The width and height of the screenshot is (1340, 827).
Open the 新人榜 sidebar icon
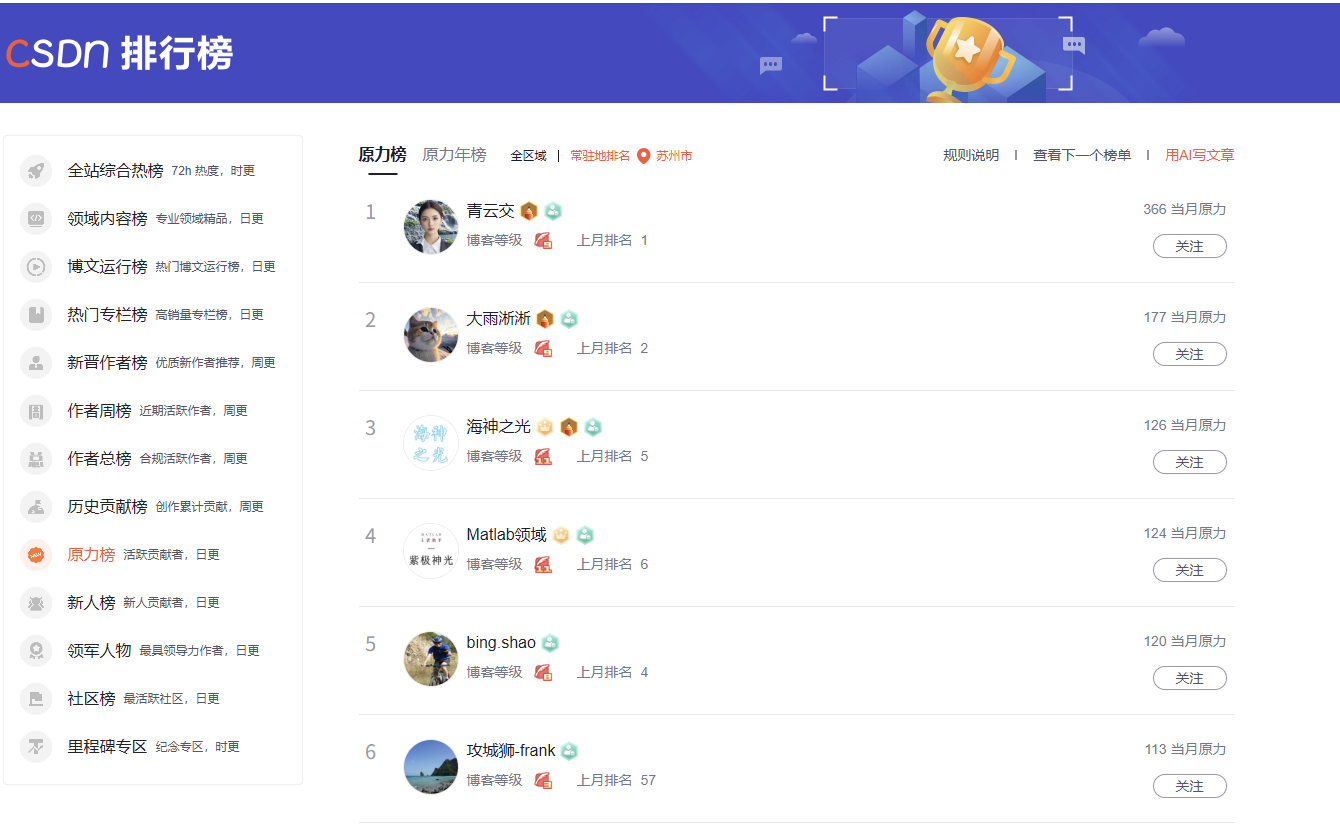click(36, 603)
